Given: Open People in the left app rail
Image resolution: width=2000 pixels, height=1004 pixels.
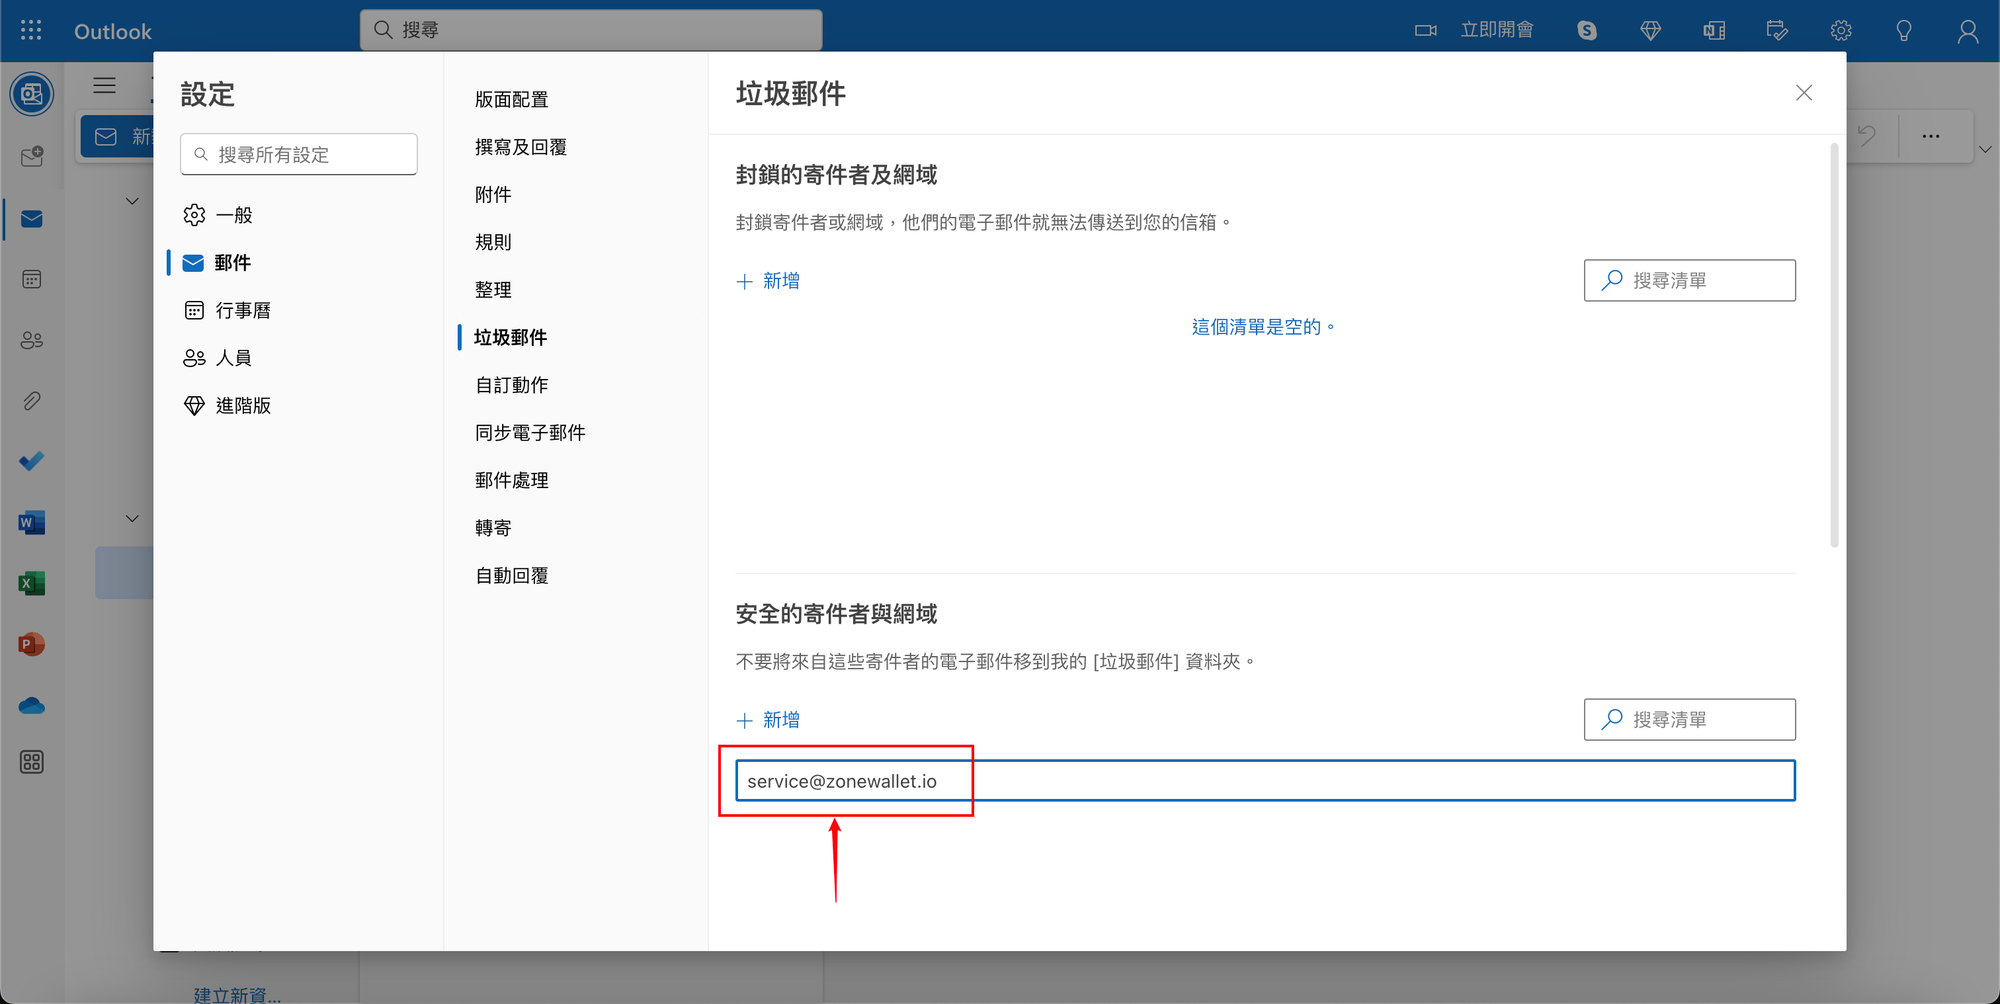Looking at the screenshot, I should tap(32, 340).
